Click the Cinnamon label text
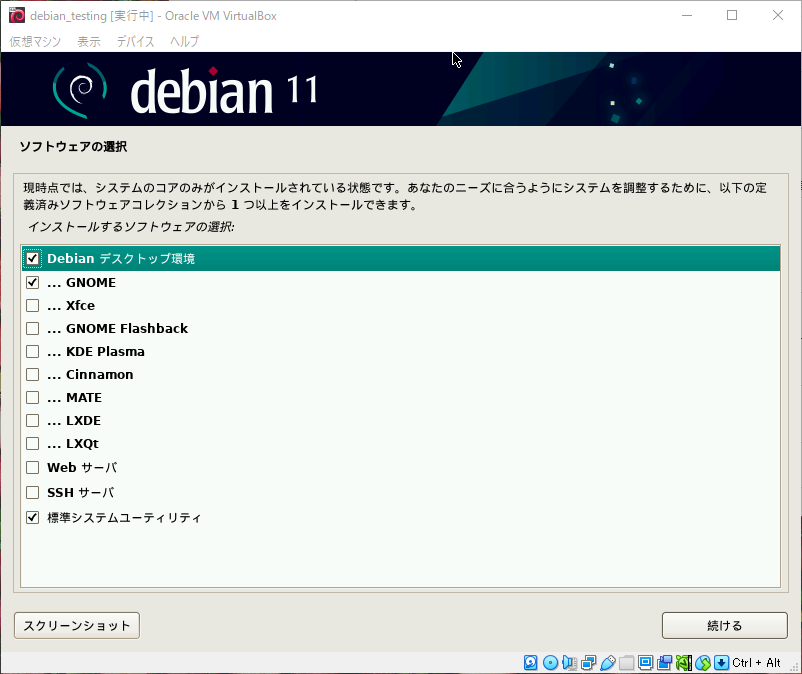This screenshot has height=674, width=802. point(100,374)
